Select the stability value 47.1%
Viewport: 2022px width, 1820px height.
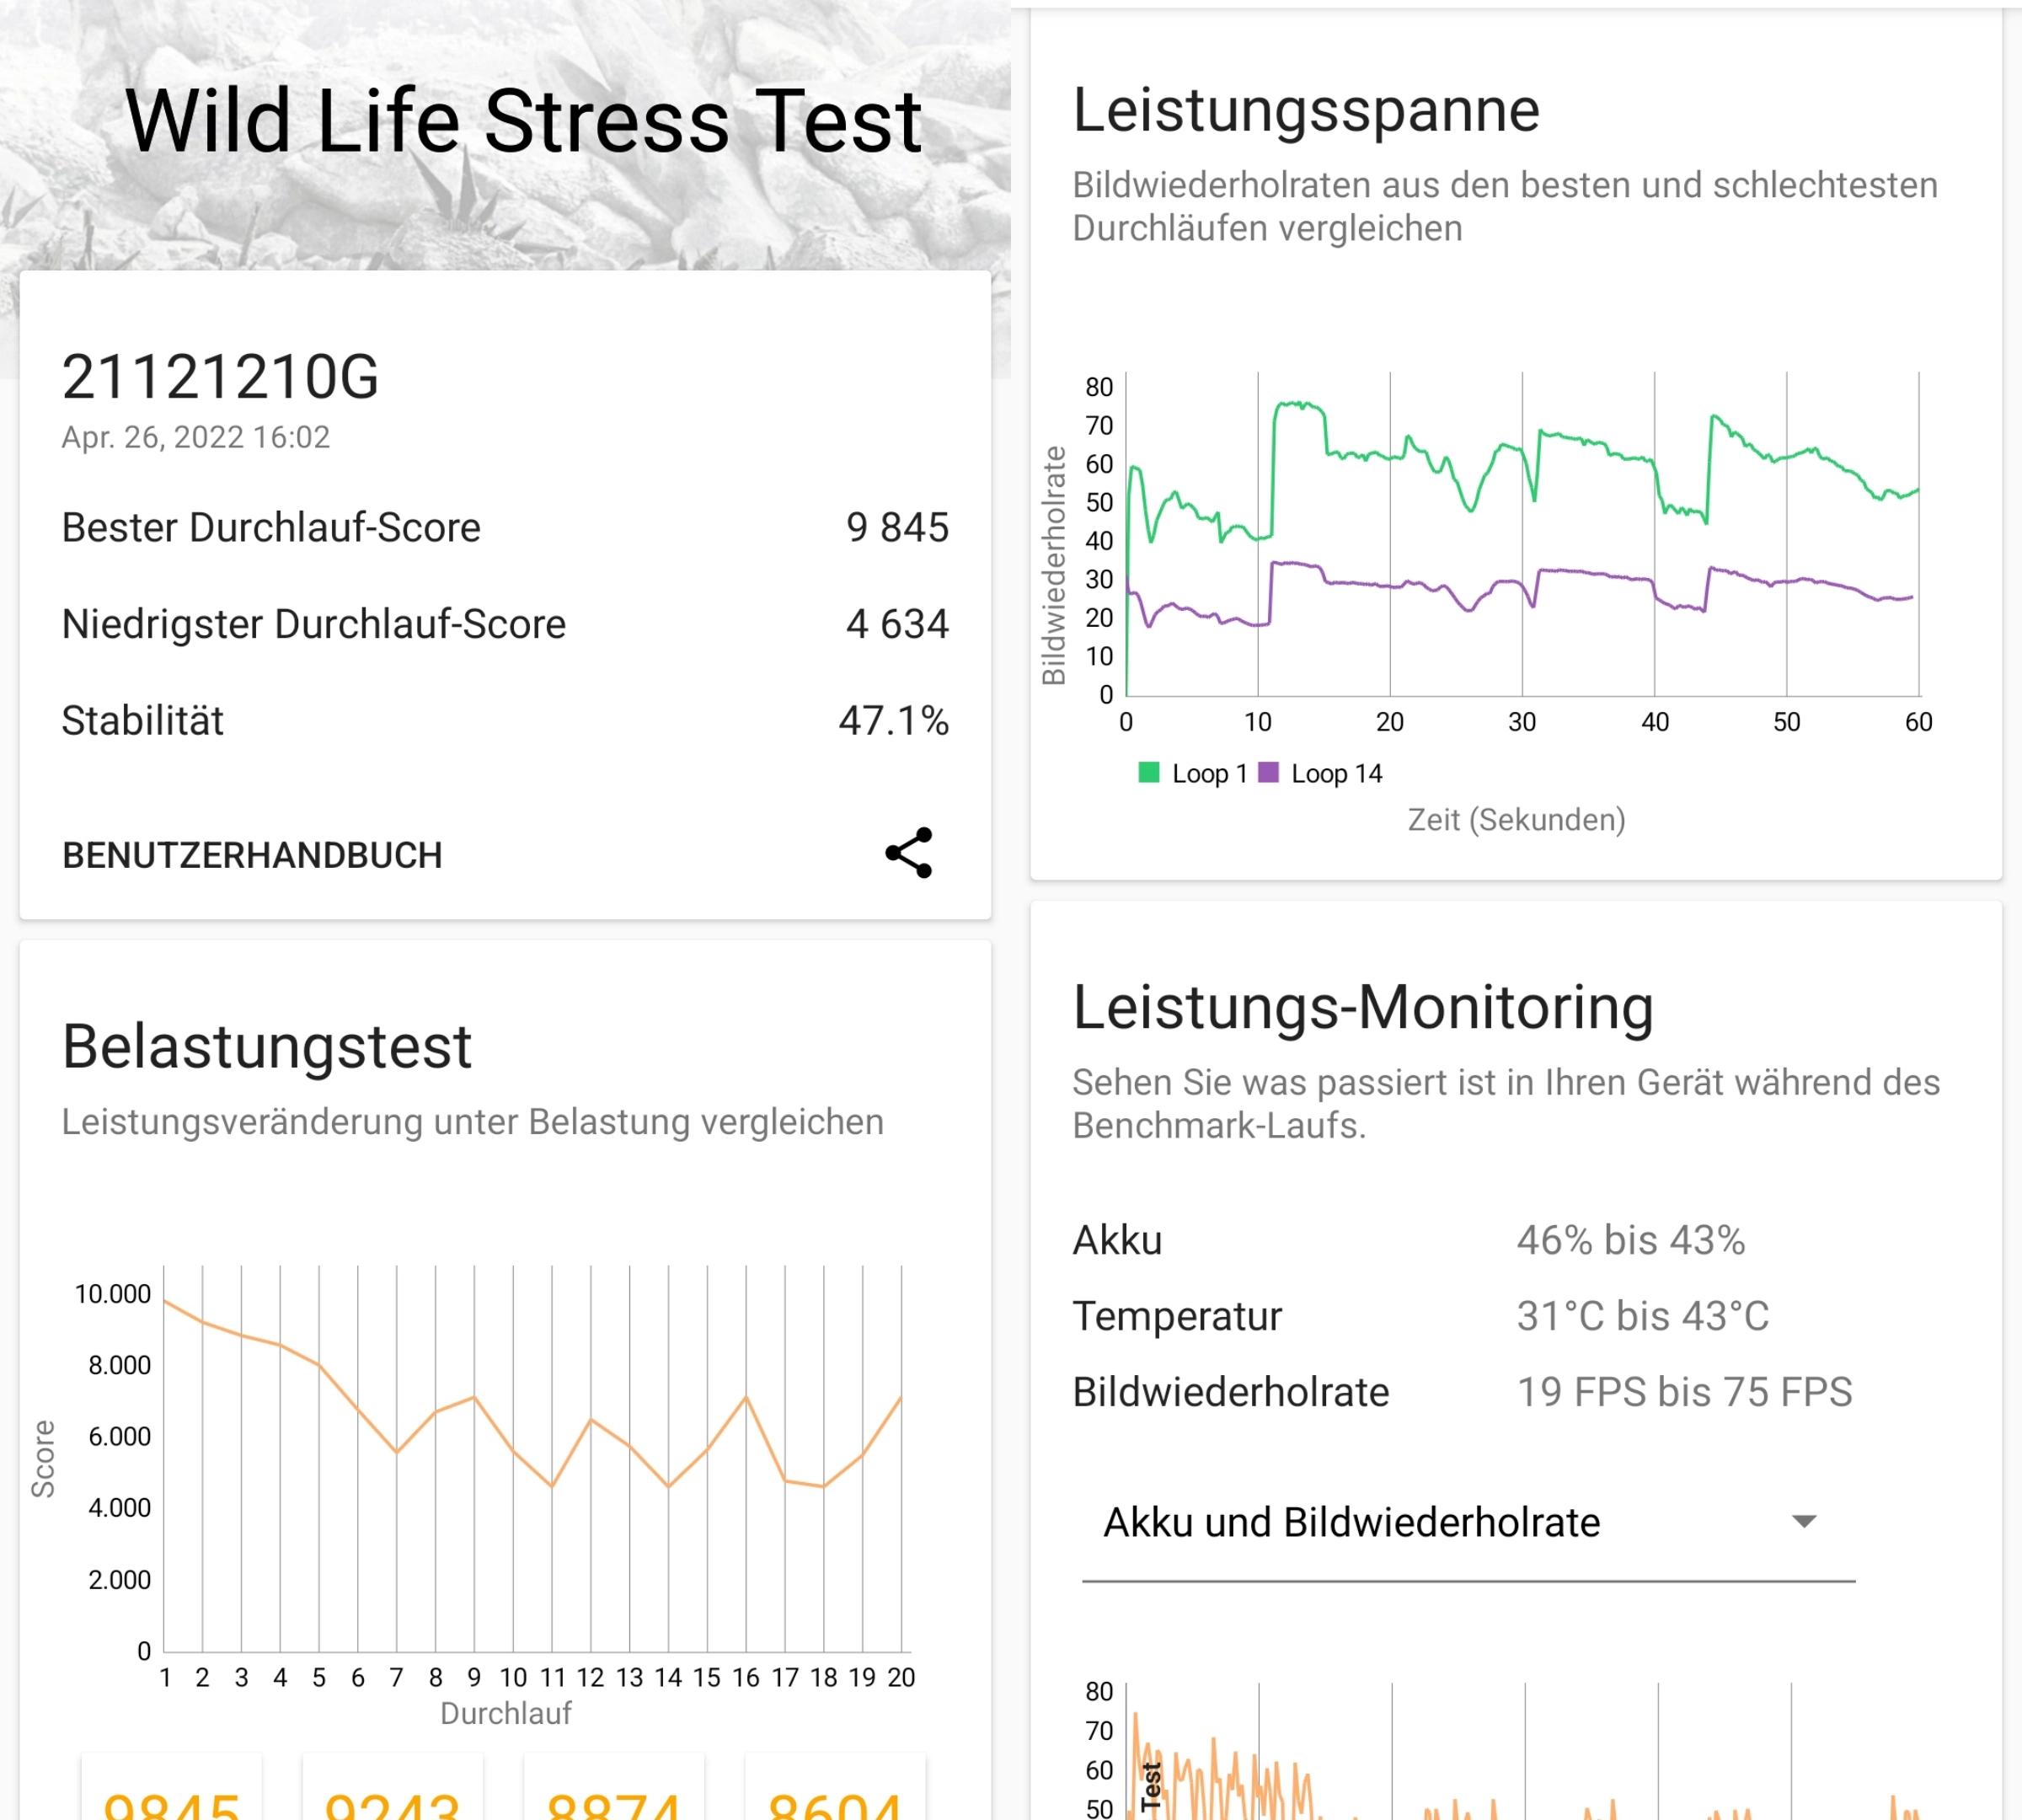(894, 721)
